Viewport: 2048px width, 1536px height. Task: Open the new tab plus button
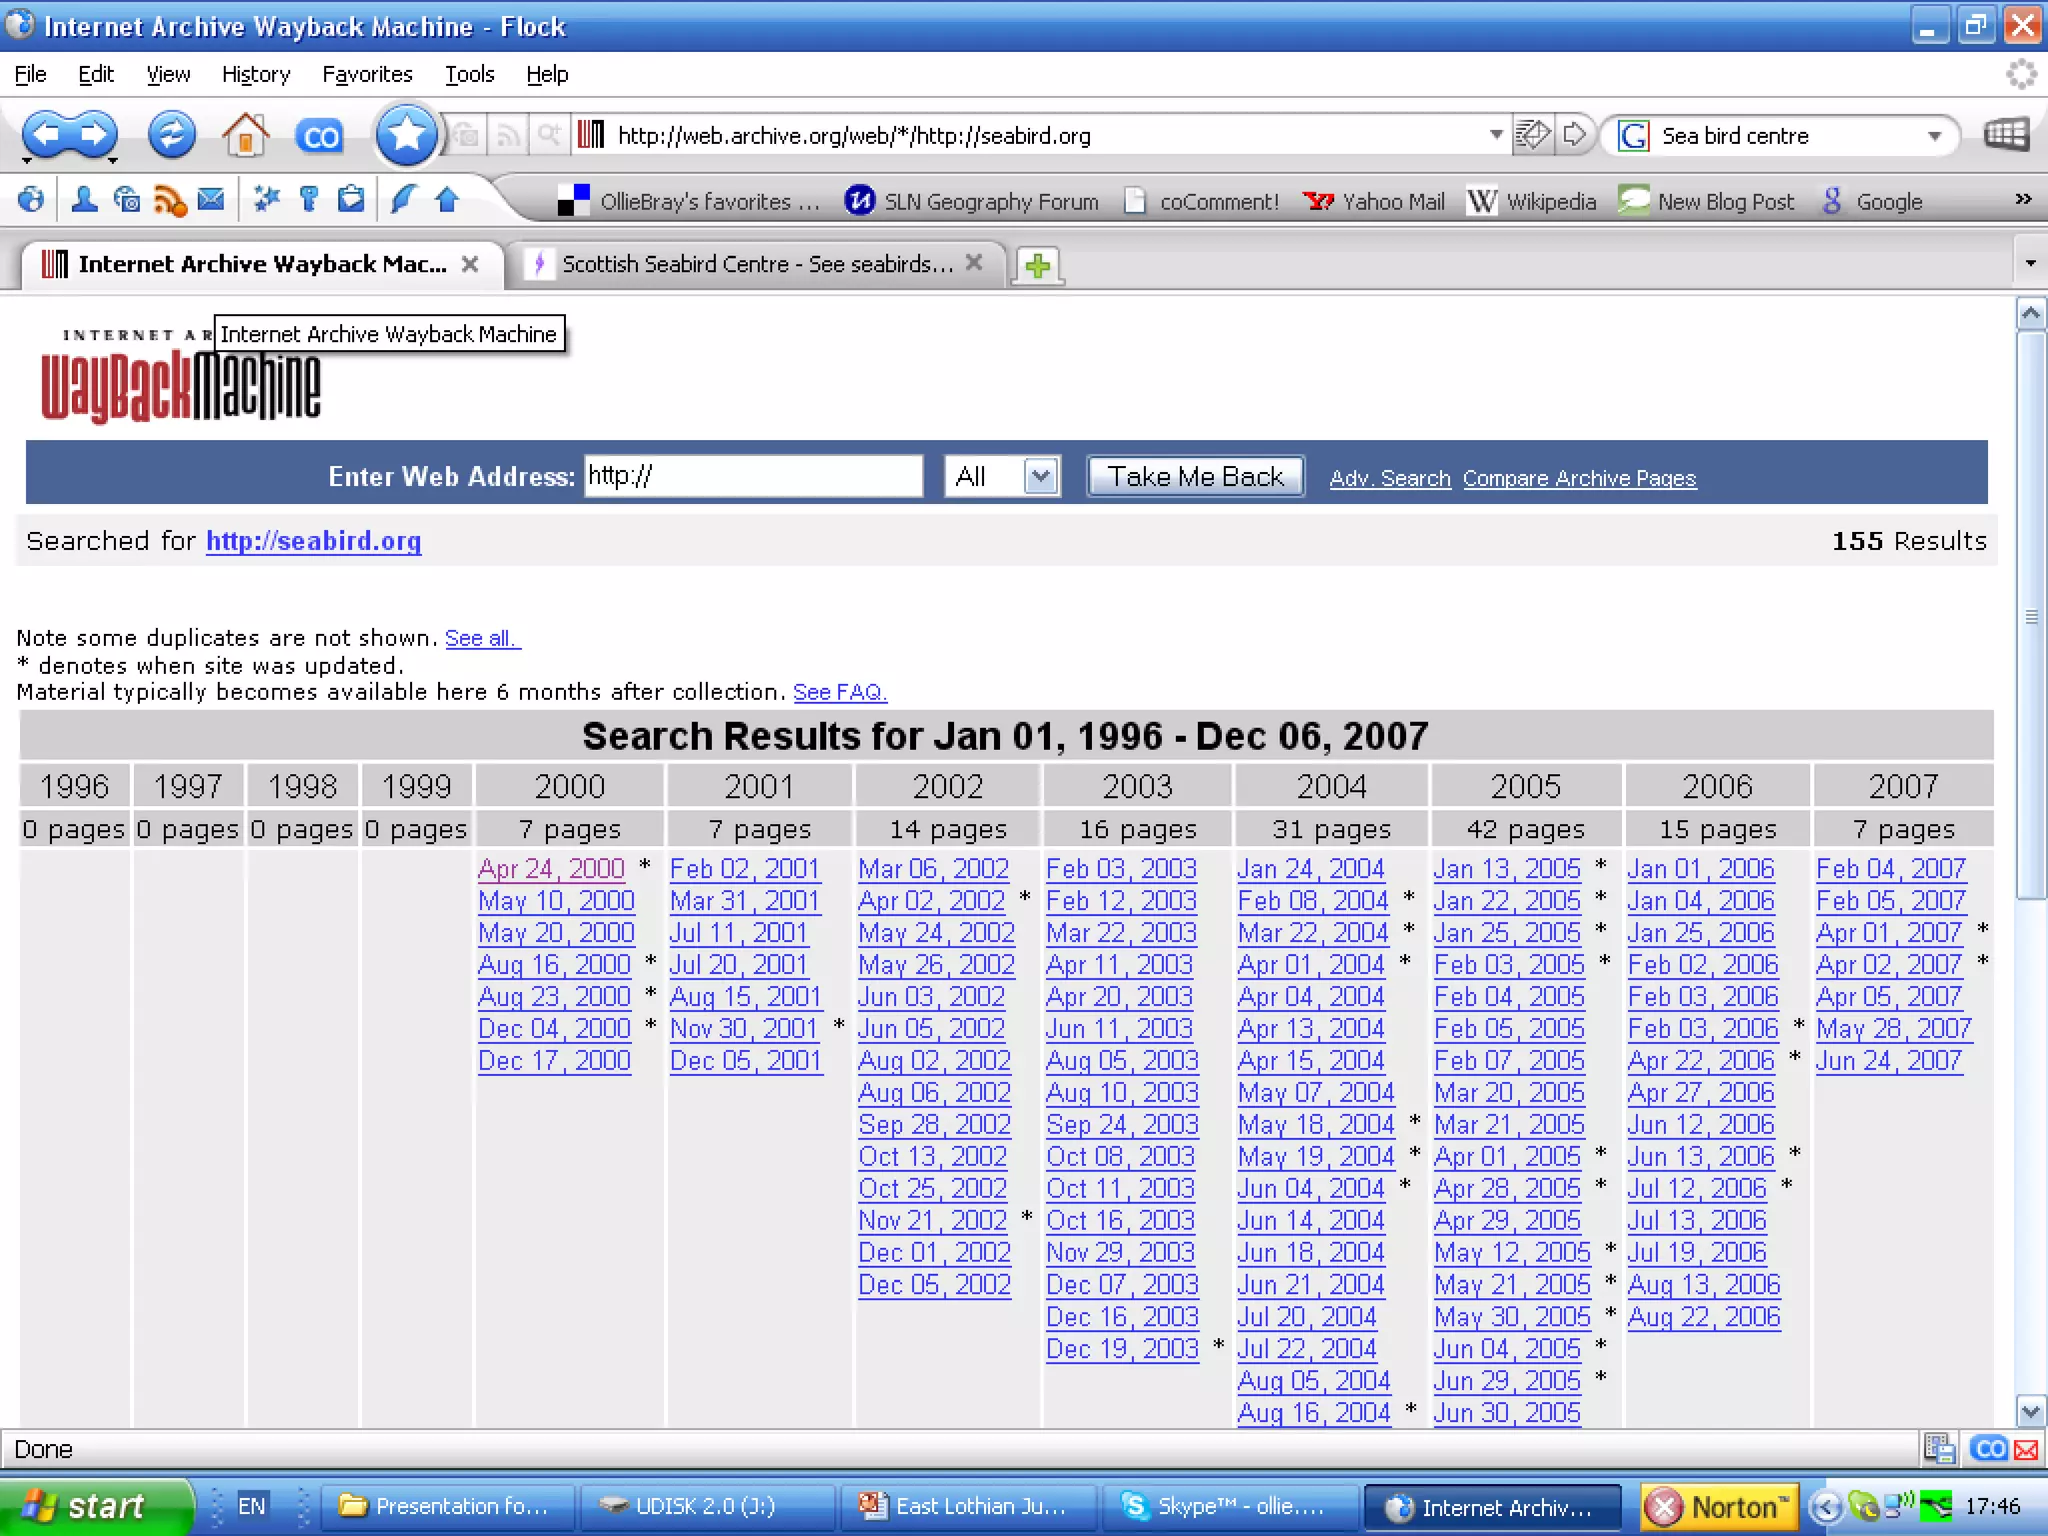(1038, 265)
